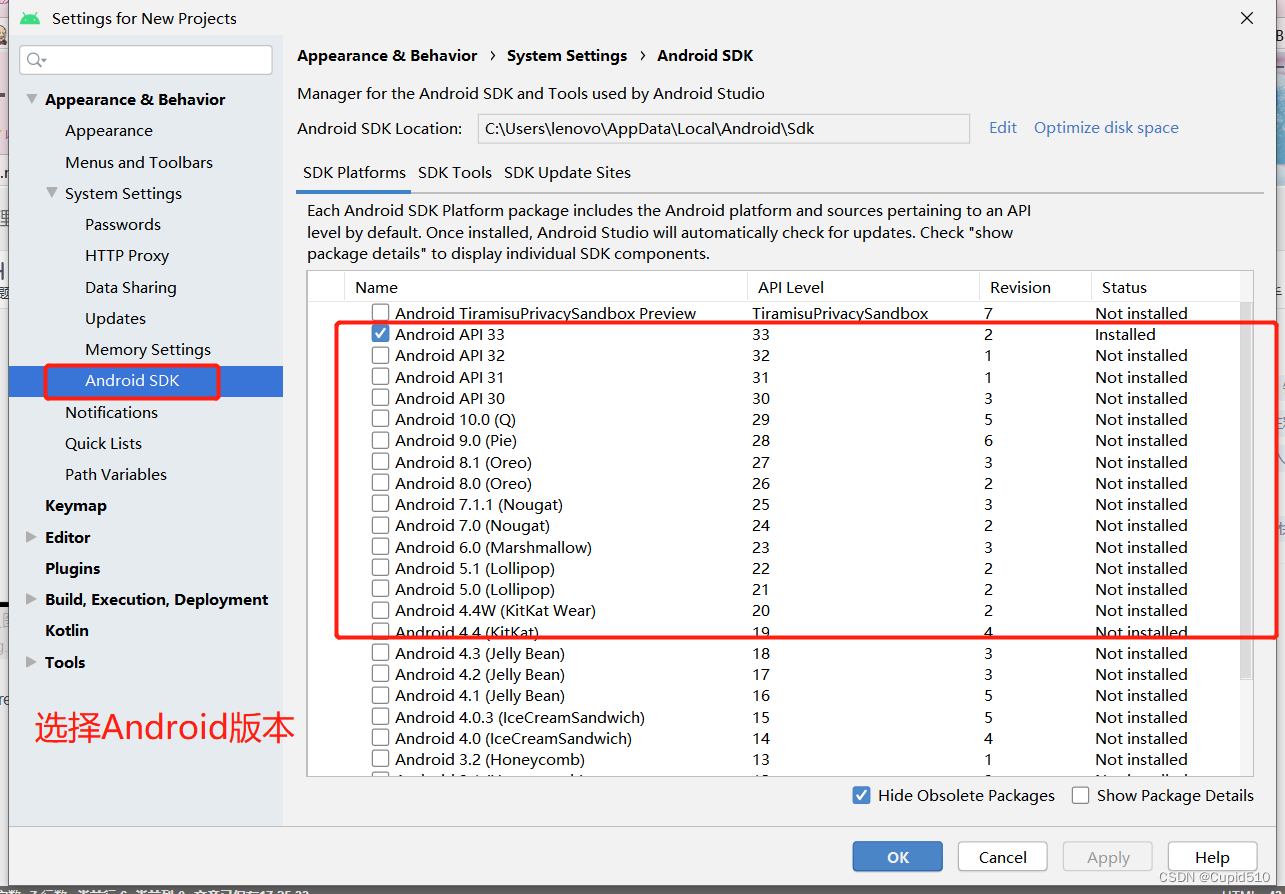Collapse the Appearance & Behavior tree arrow
This screenshot has width=1285, height=894.
[32, 99]
